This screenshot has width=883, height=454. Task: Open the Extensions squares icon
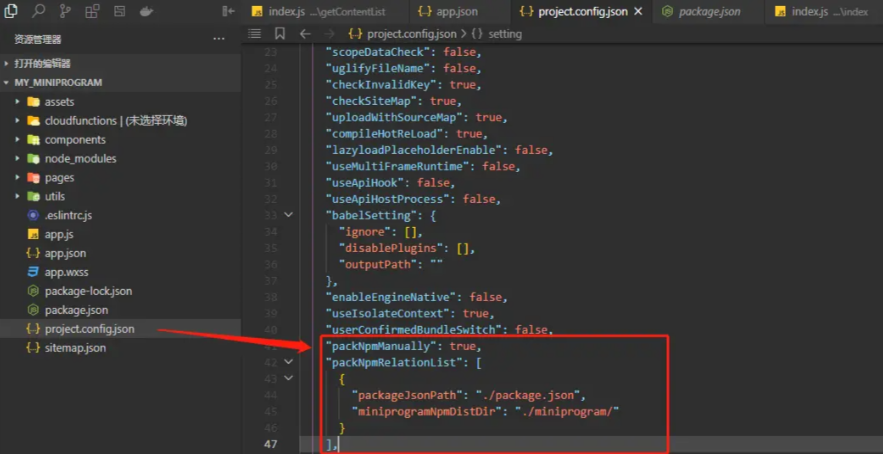[x=92, y=12]
